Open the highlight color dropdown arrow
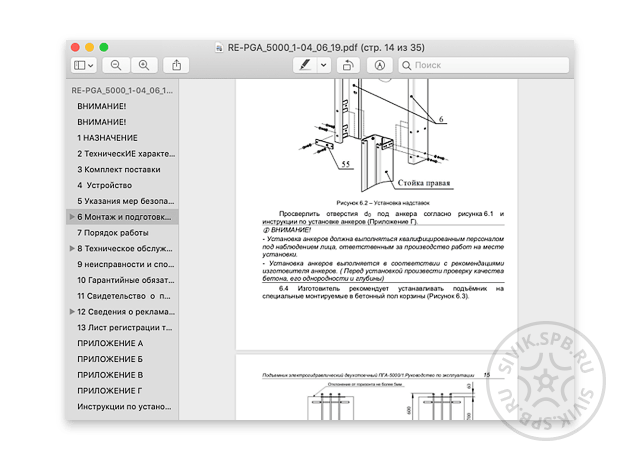642x463 pixels. click(x=323, y=65)
